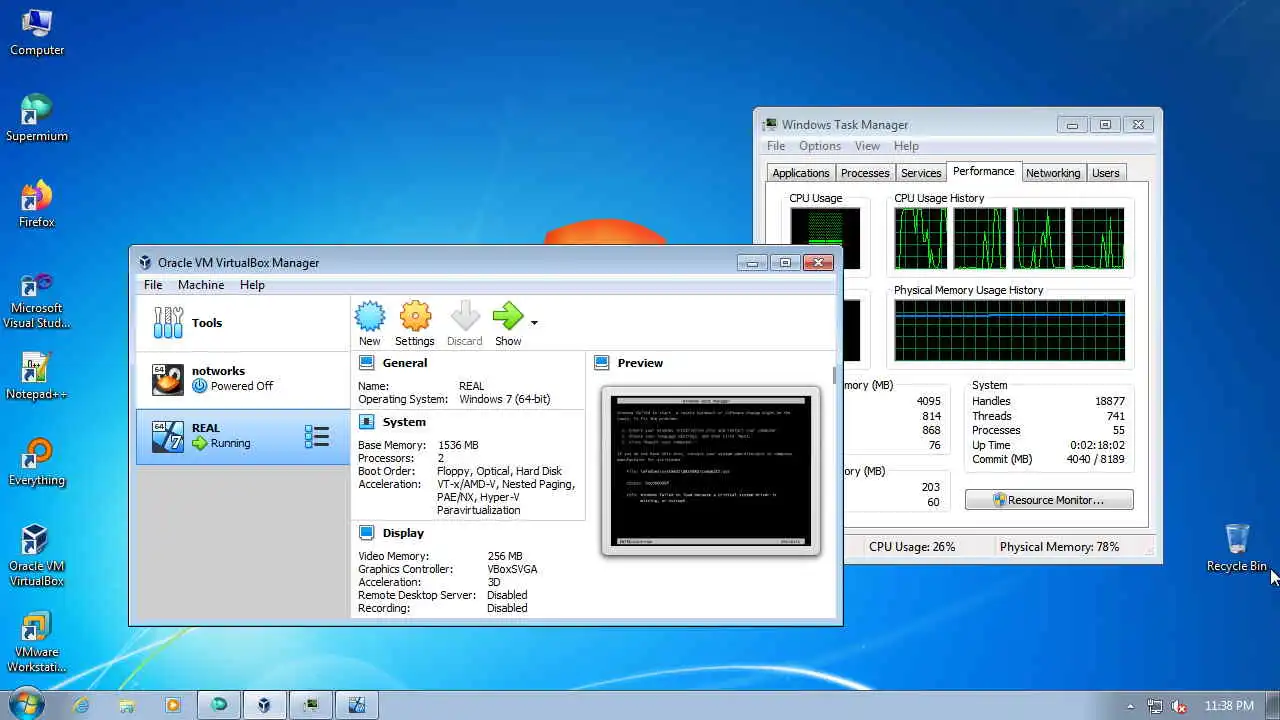1280x720 pixels.
Task: Click the Resource Monitor button
Action: point(1049,500)
